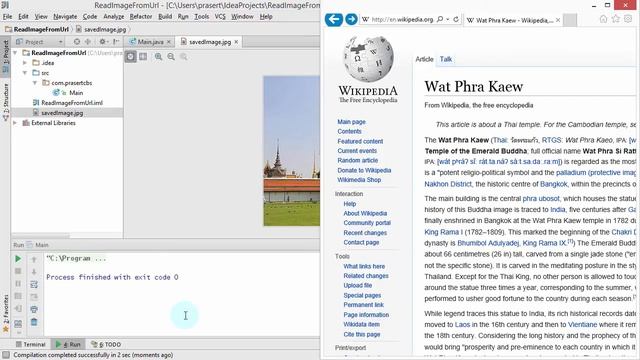This screenshot has height=360, width=640.
Task: Open the Terminal tool window
Action: coord(31,344)
